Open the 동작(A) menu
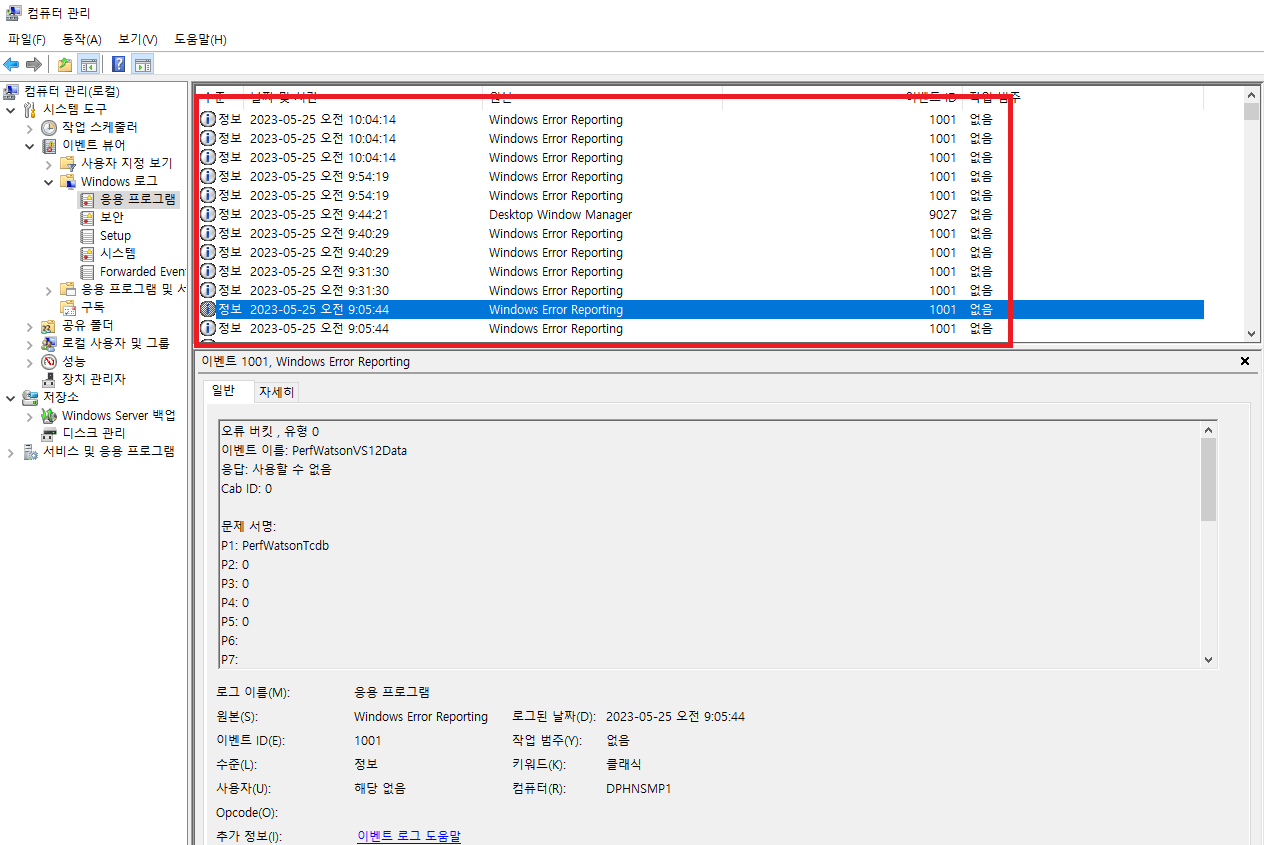The image size is (1264, 845). 82,39
